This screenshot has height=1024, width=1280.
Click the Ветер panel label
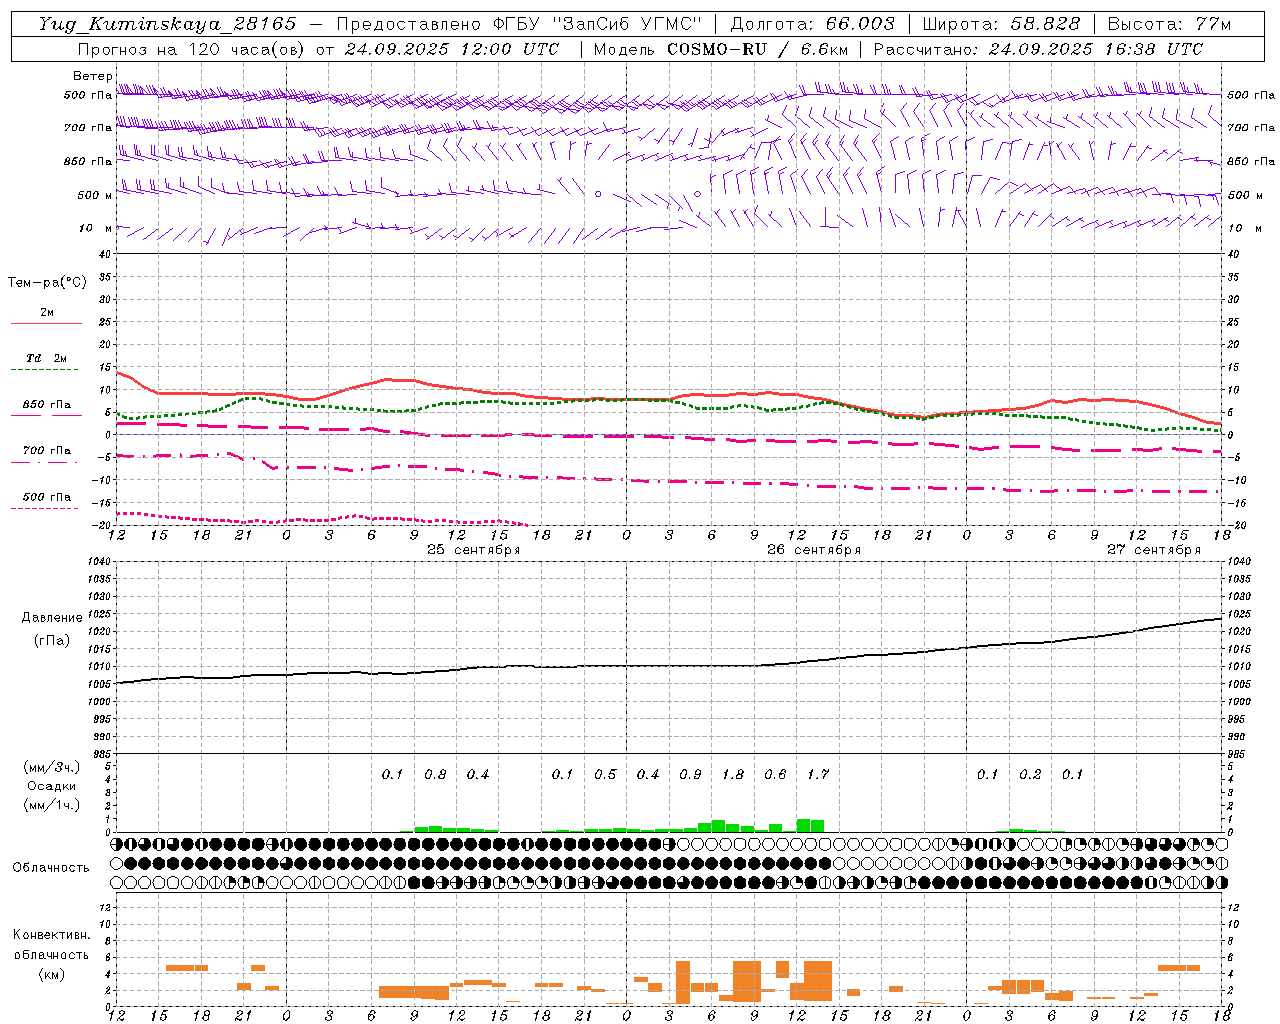(x=92, y=76)
